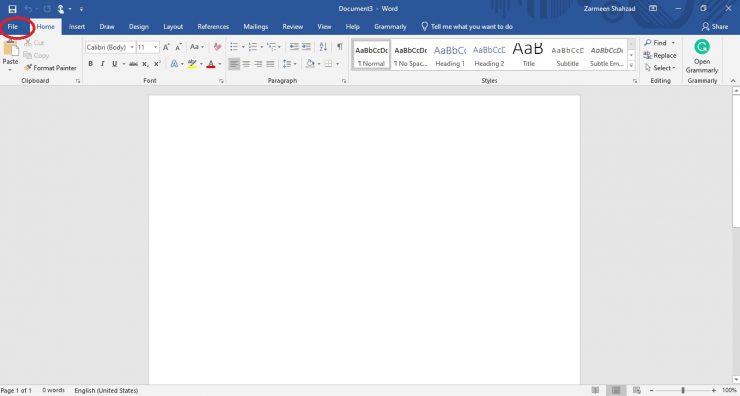
Task: Click Tell me what you want to do
Action: (467, 26)
